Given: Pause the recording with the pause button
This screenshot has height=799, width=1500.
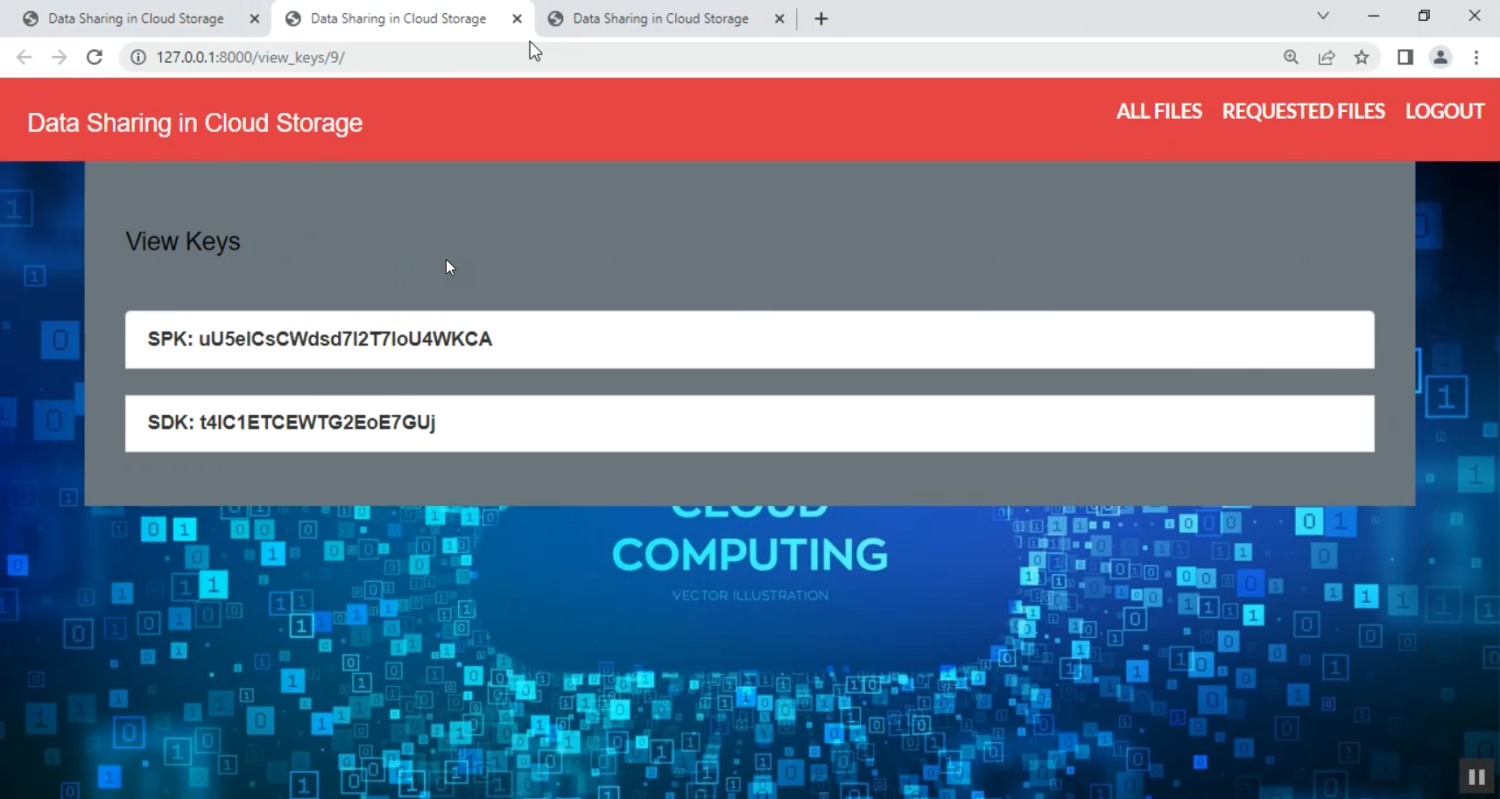Looking at the screenshot, I should 1476,776.
